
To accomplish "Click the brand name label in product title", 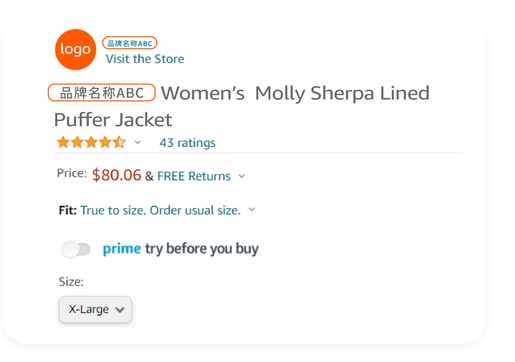I will [102, 93].
